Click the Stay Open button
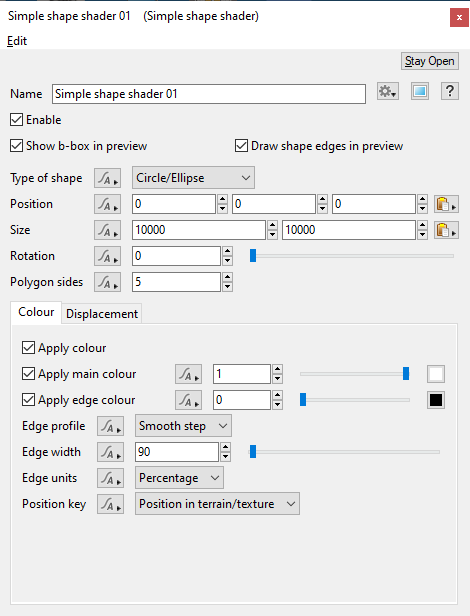The width and height of the screenshot is (470, 616). click(430, 61)
